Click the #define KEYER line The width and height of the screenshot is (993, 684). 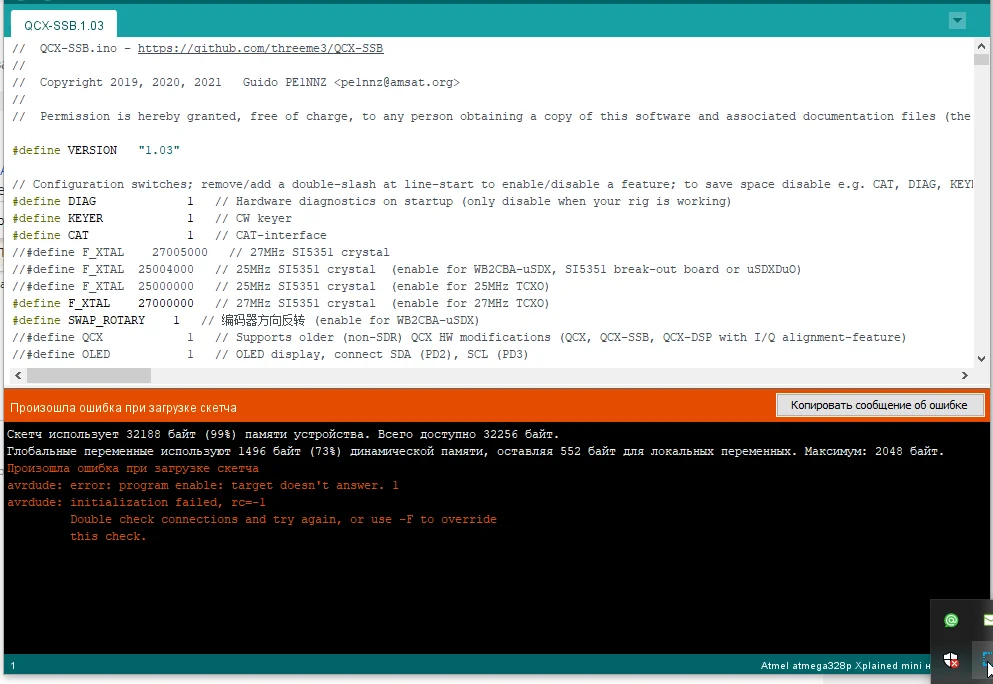coord(152,218)
